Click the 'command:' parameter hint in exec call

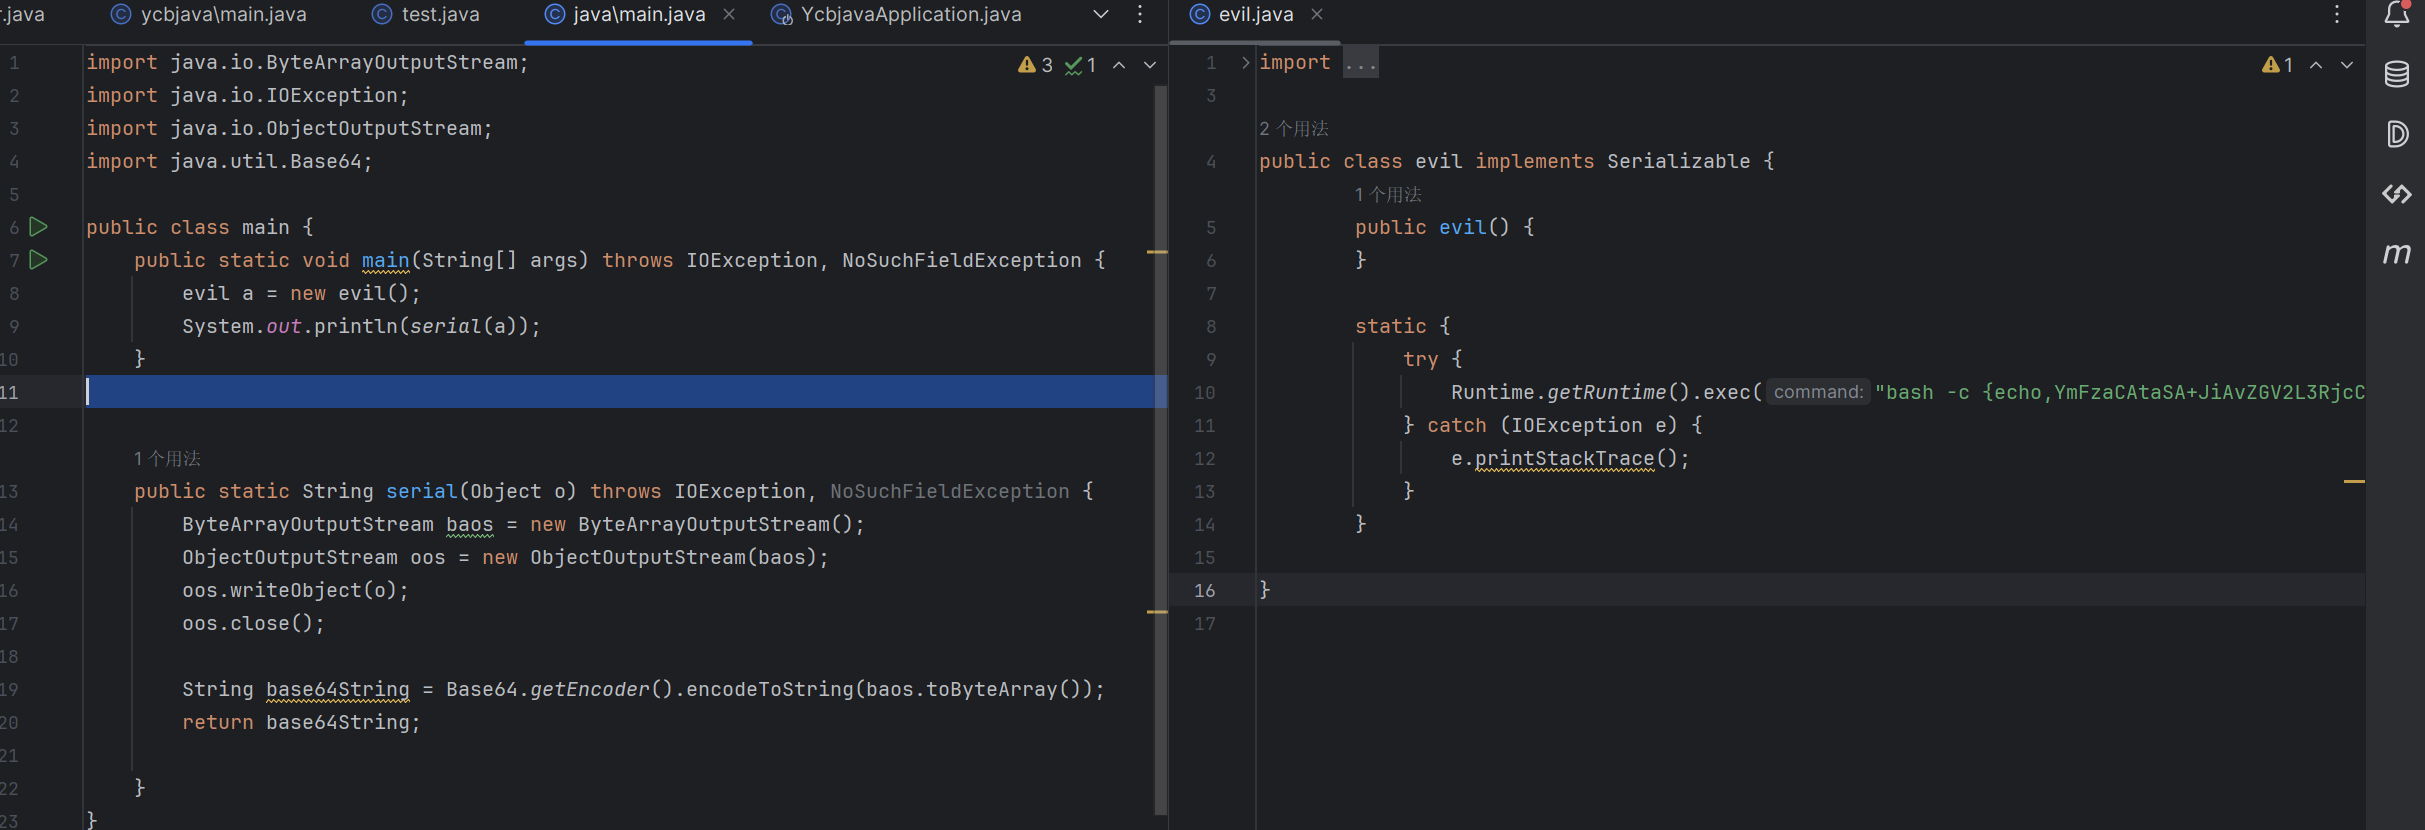[x=1818, y=392]
